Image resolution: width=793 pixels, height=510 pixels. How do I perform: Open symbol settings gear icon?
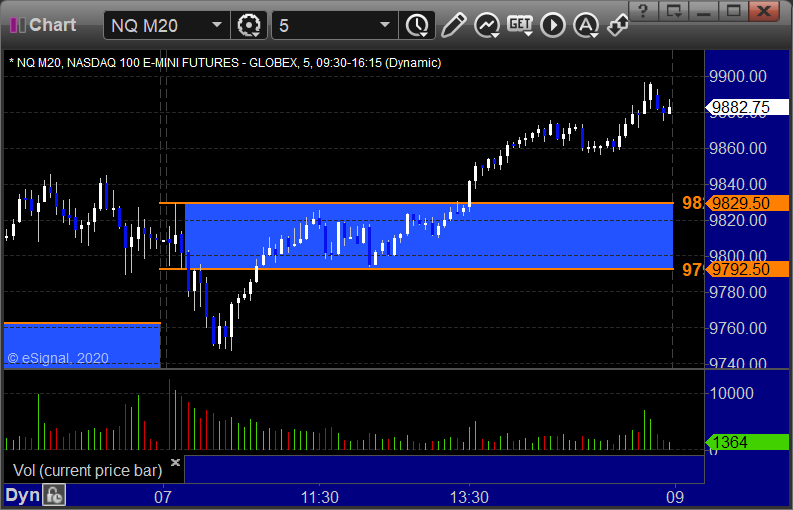click(x=248, y=25)
